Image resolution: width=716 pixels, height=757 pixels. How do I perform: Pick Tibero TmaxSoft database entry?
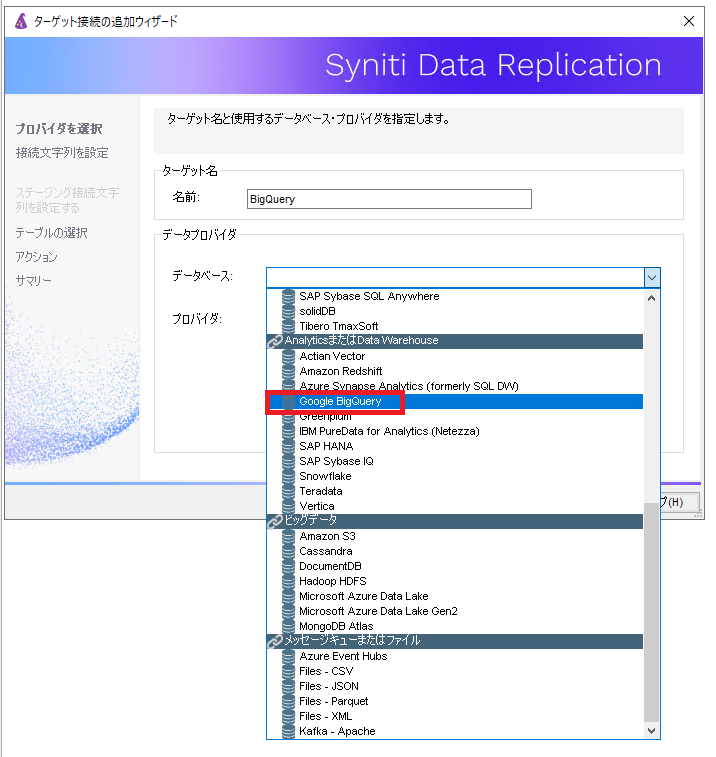[x=455, y=326]
